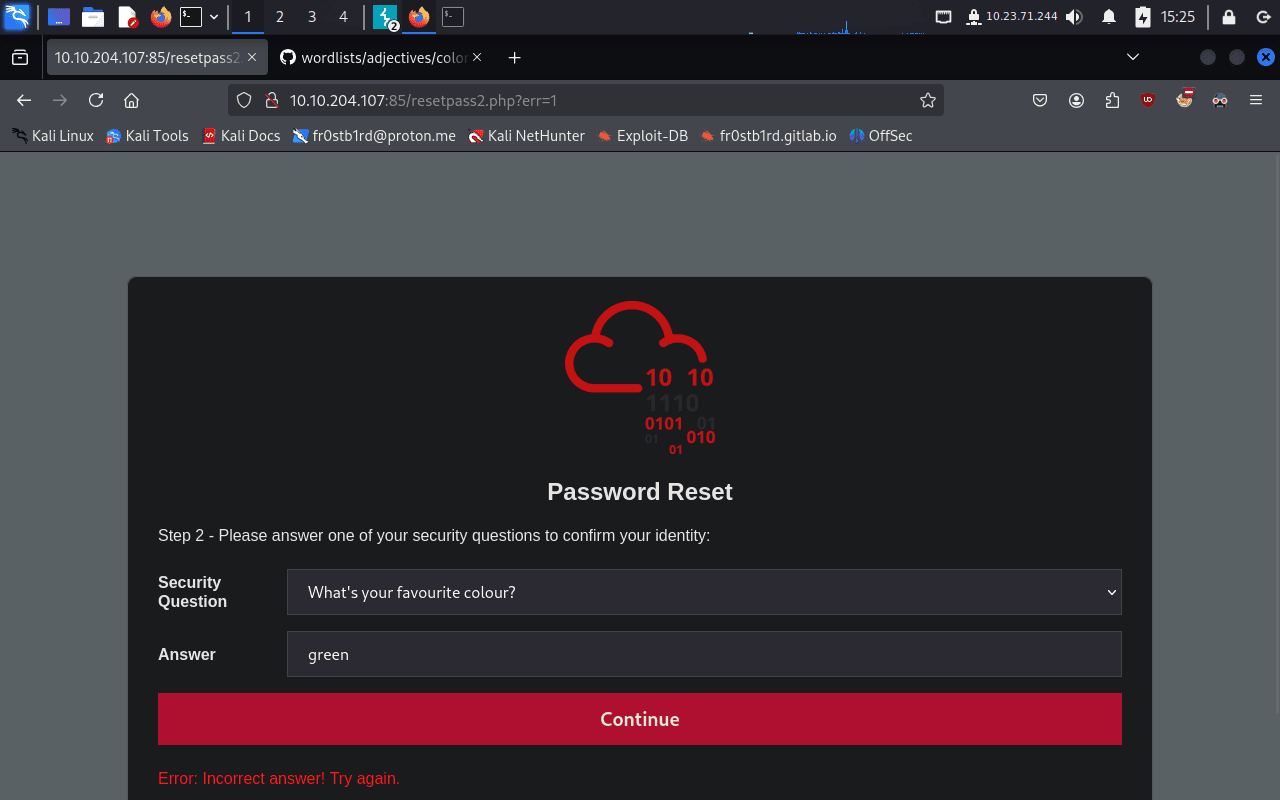Open the Firefox extensions puzzle icon
Viewport: 1280px width, 800px height.
point(1112,100)
